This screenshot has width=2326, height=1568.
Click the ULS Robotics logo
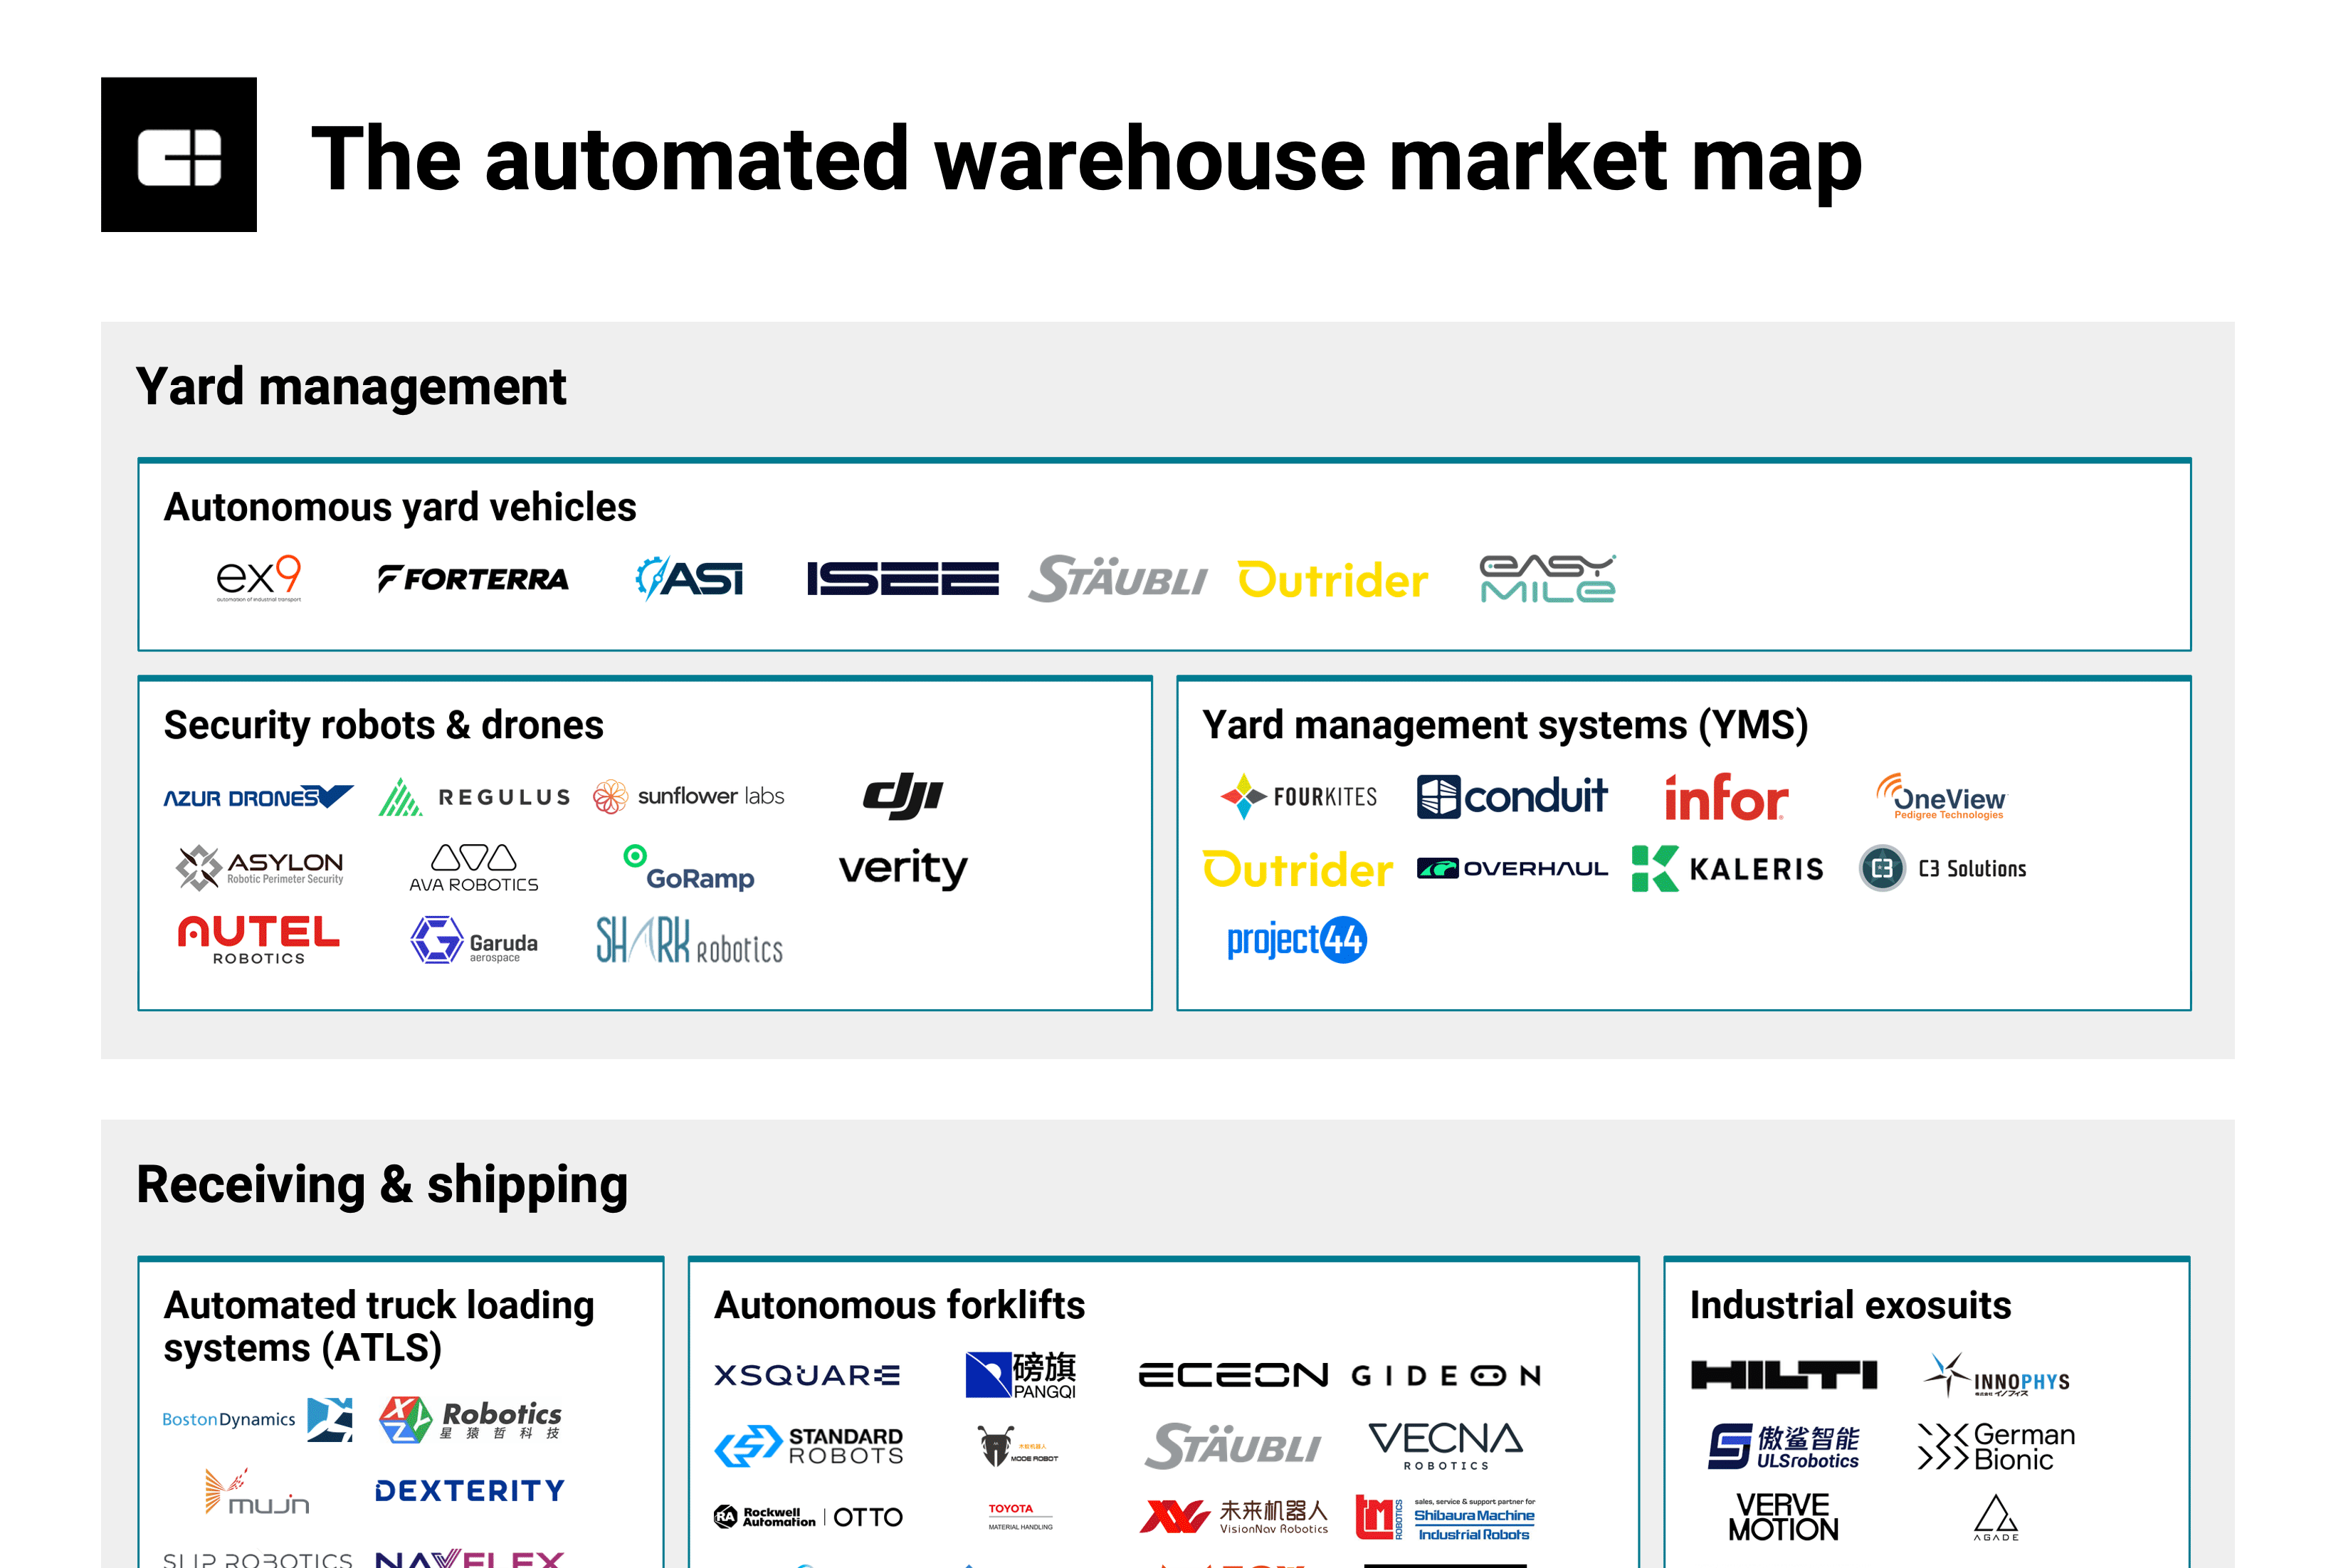tap(1784, 1446)
